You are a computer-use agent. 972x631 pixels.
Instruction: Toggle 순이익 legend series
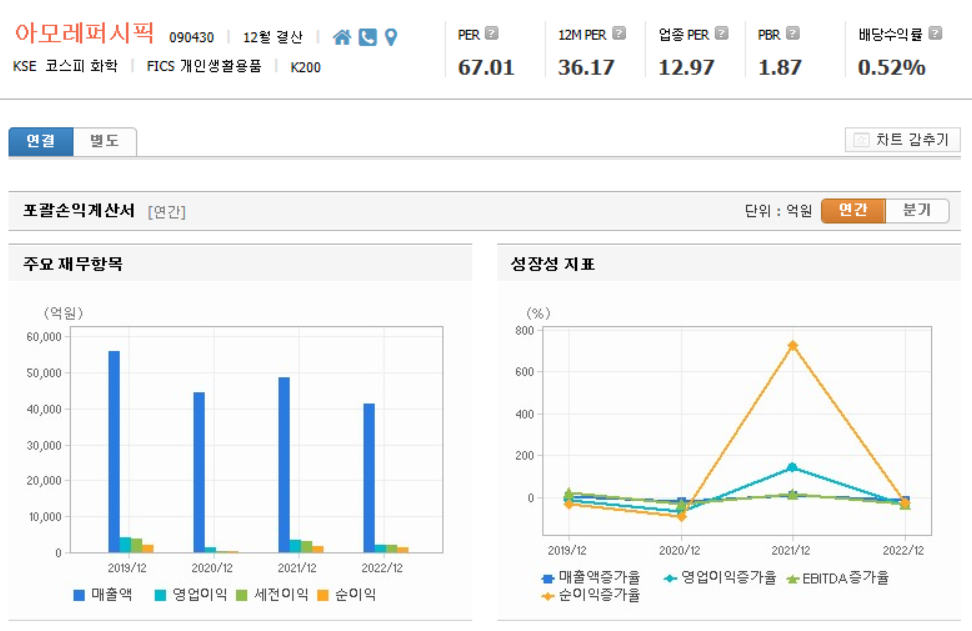pos(347,594)
